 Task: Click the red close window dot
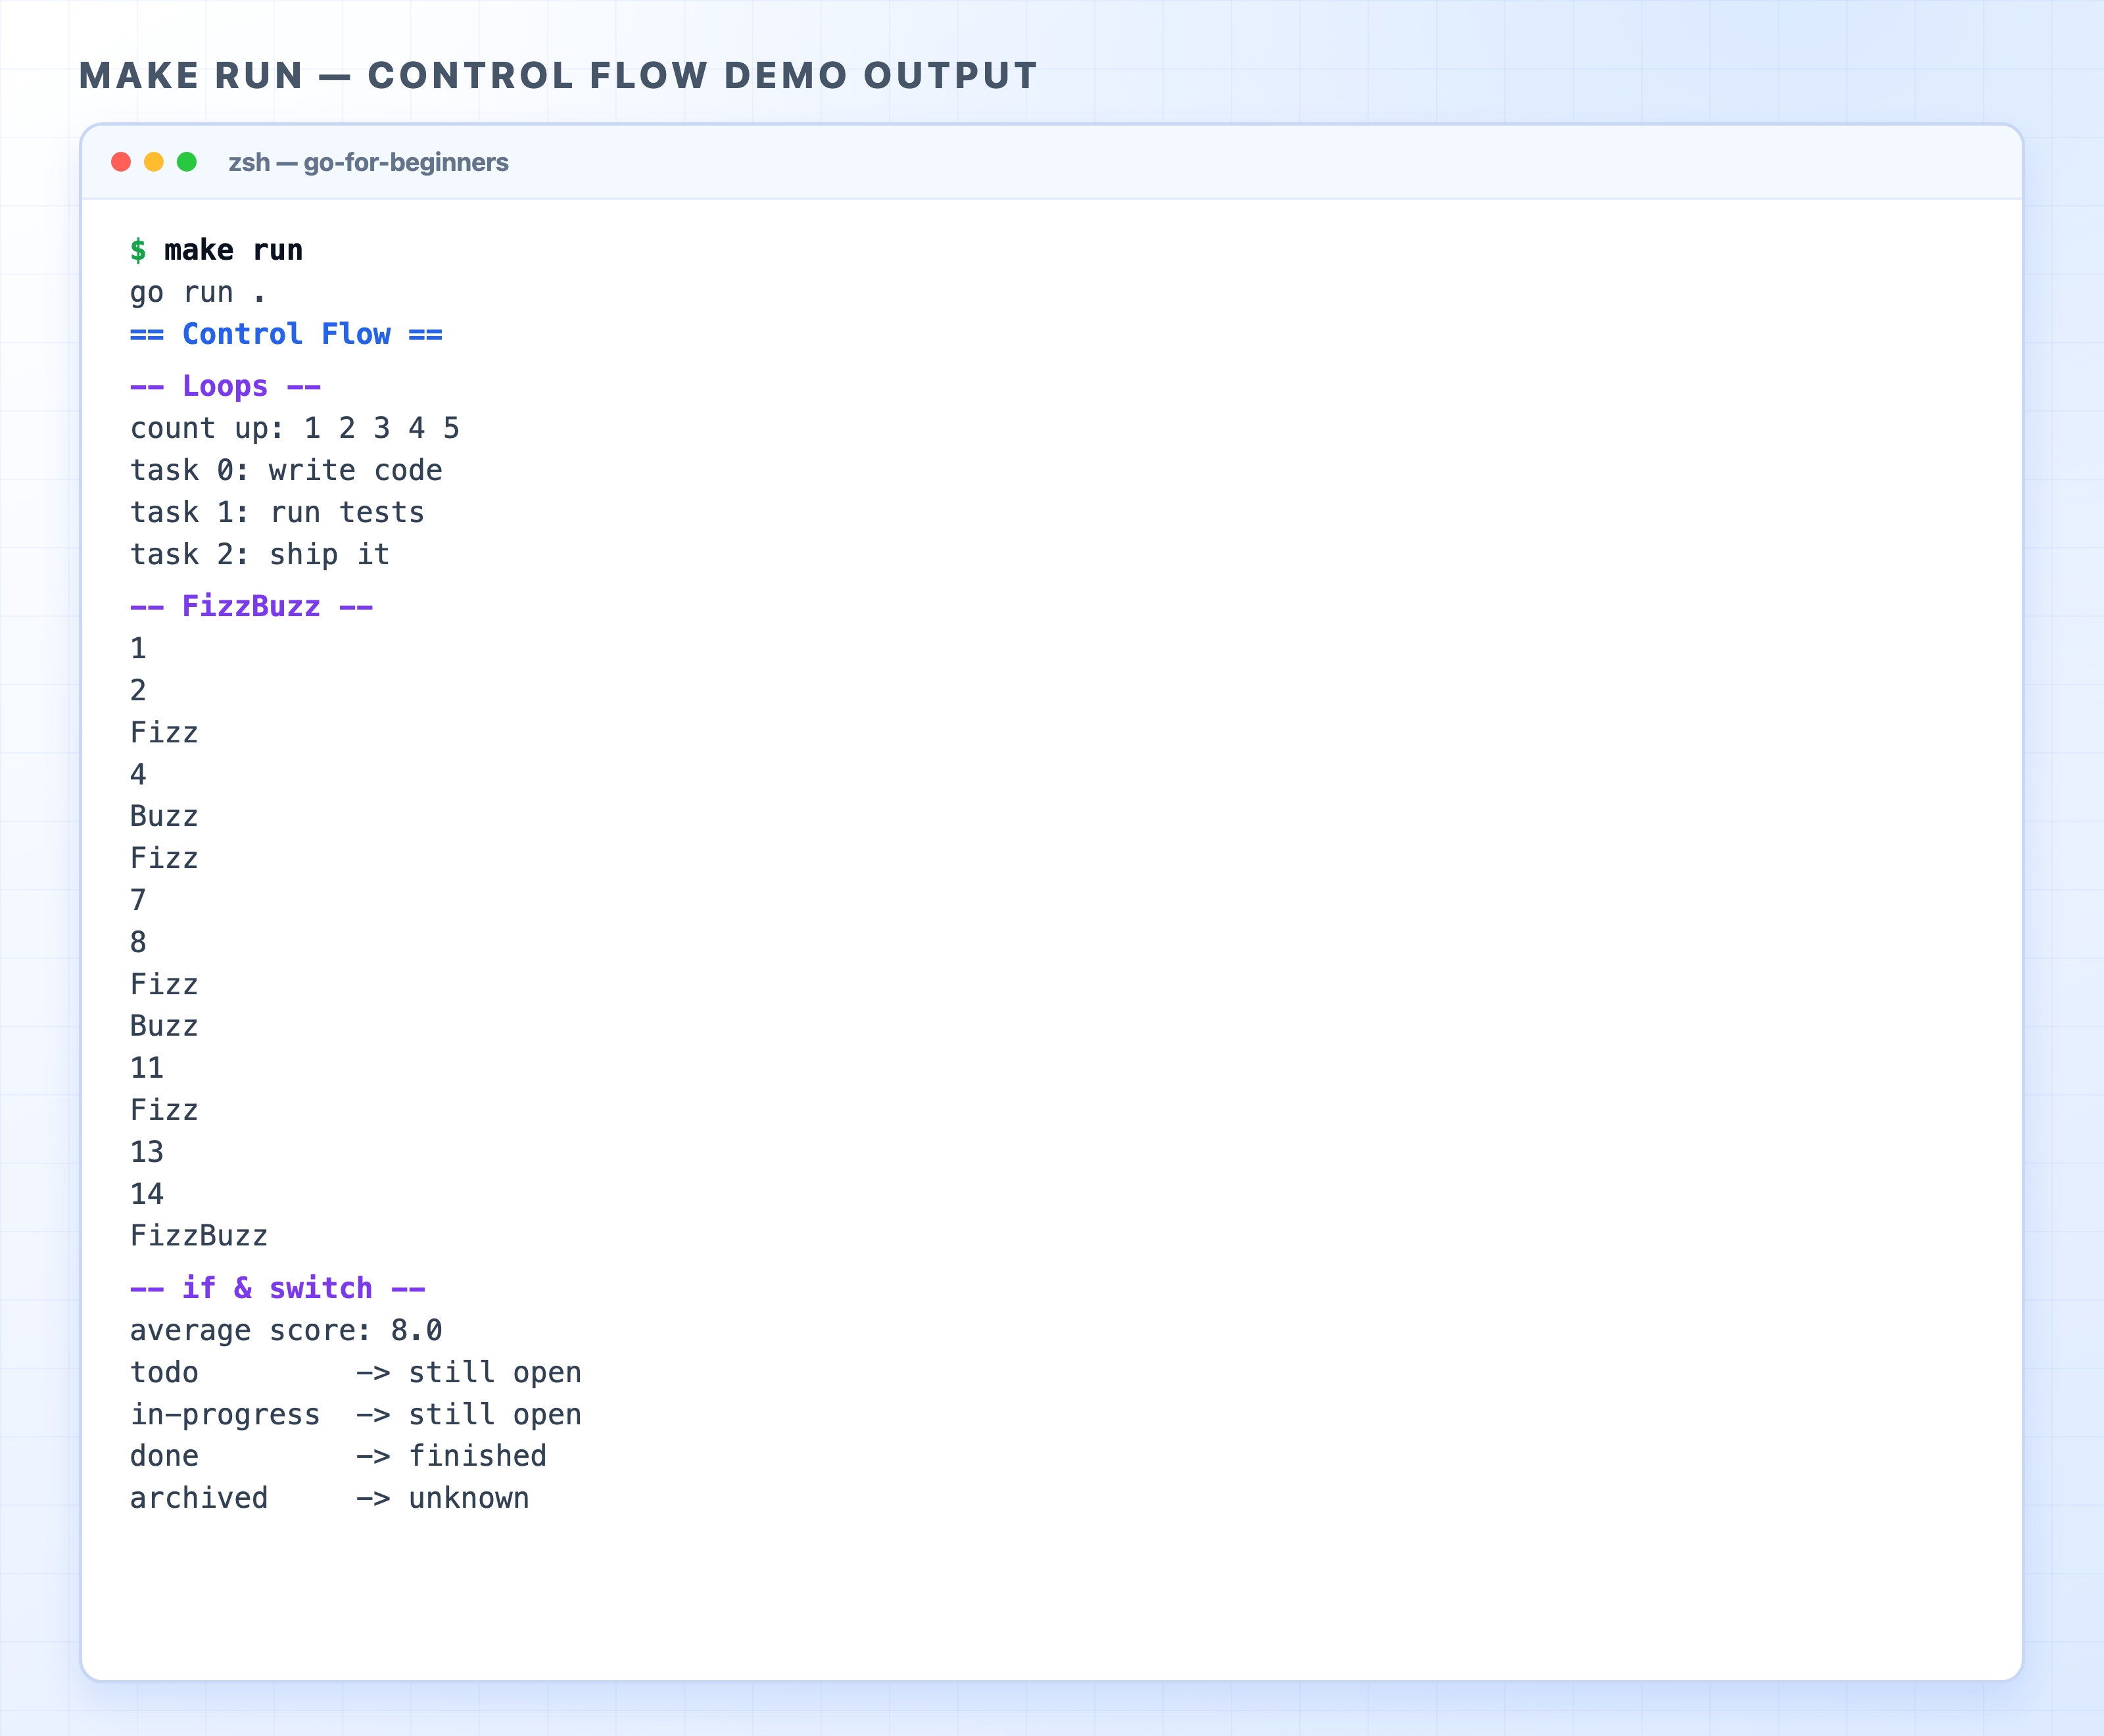point(121,162)
